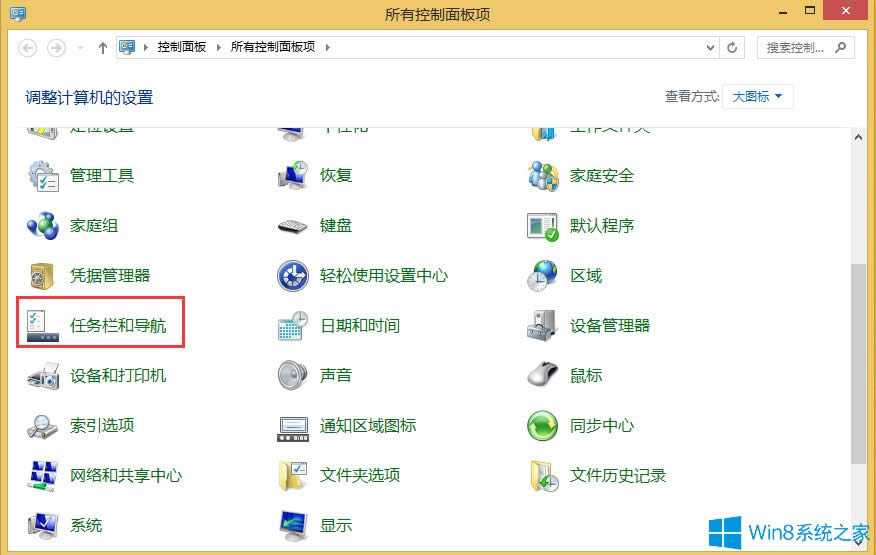
Task: Open 日期和时间 calendar icon
Action: [293, 326]
